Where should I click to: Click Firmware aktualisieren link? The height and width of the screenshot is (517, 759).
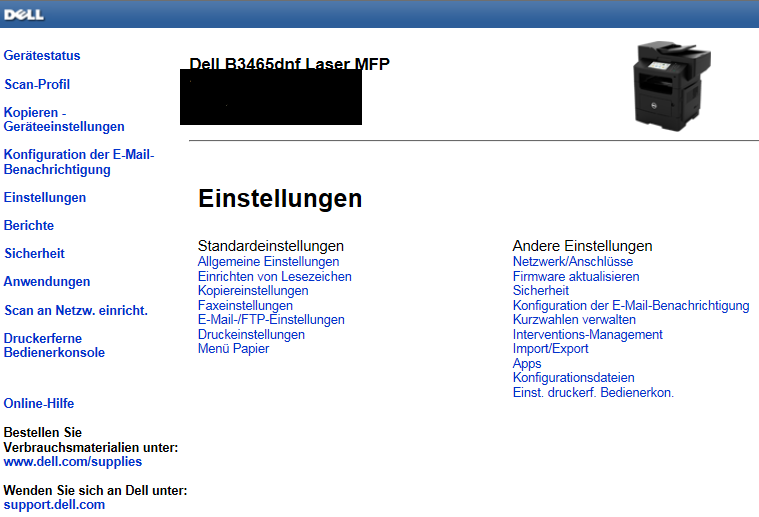click(576, 276)
